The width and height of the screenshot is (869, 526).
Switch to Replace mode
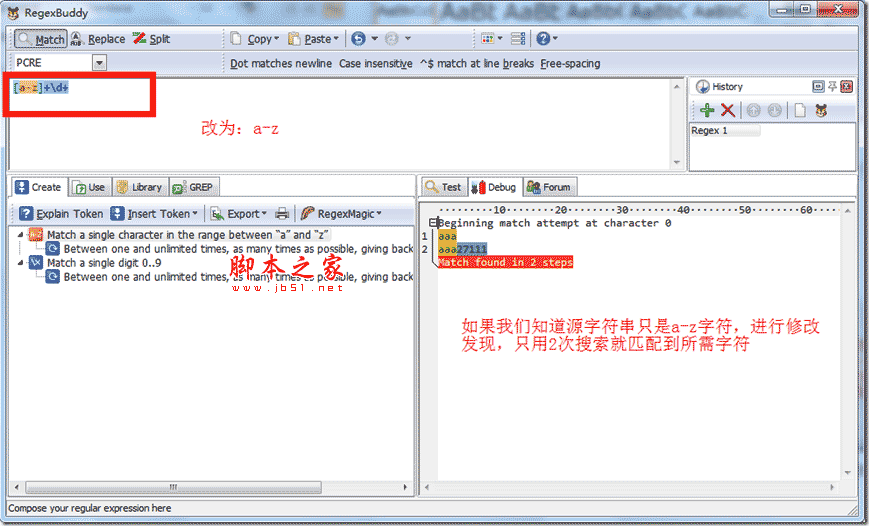(98, 39)
